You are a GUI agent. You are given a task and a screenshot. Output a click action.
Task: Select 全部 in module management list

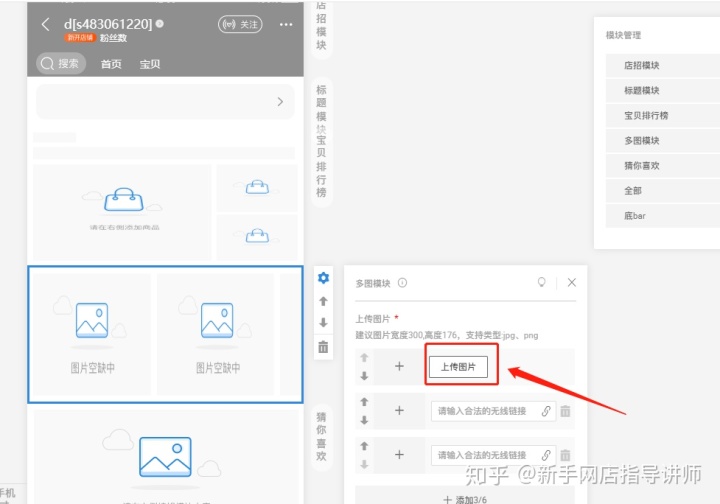click(x=663, y=191)
